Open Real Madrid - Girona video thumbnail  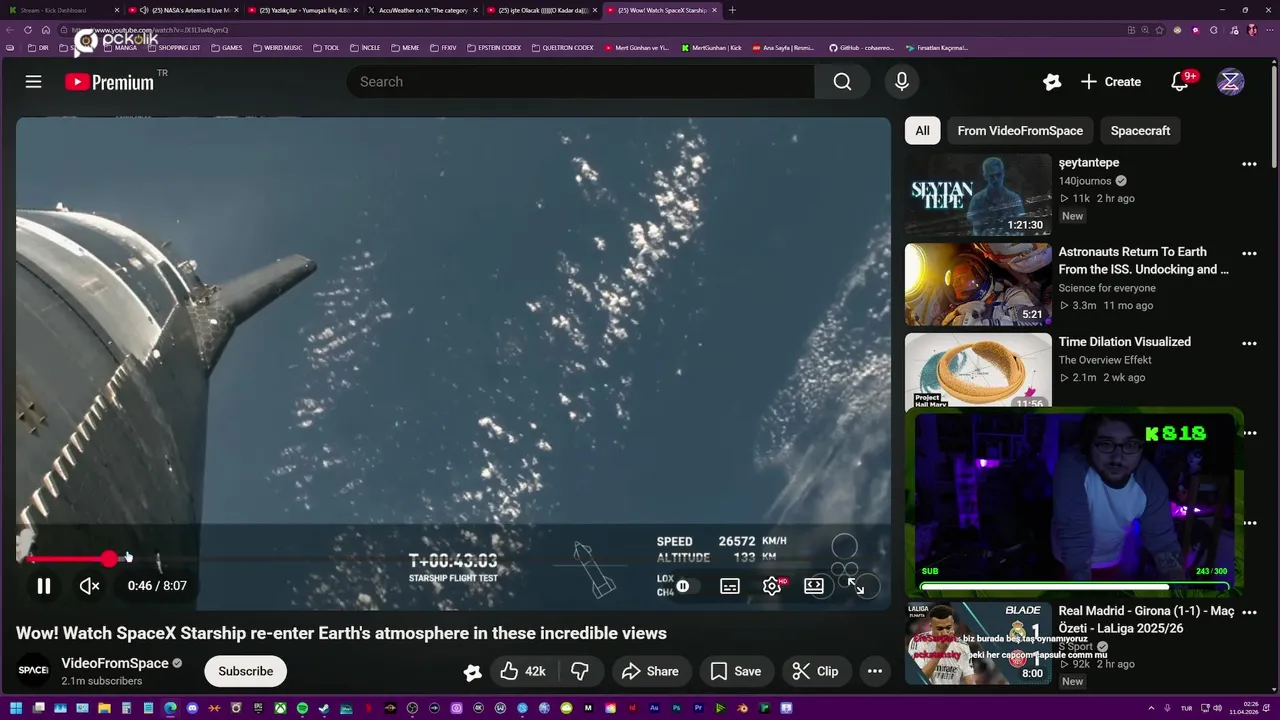pos(978,643)
